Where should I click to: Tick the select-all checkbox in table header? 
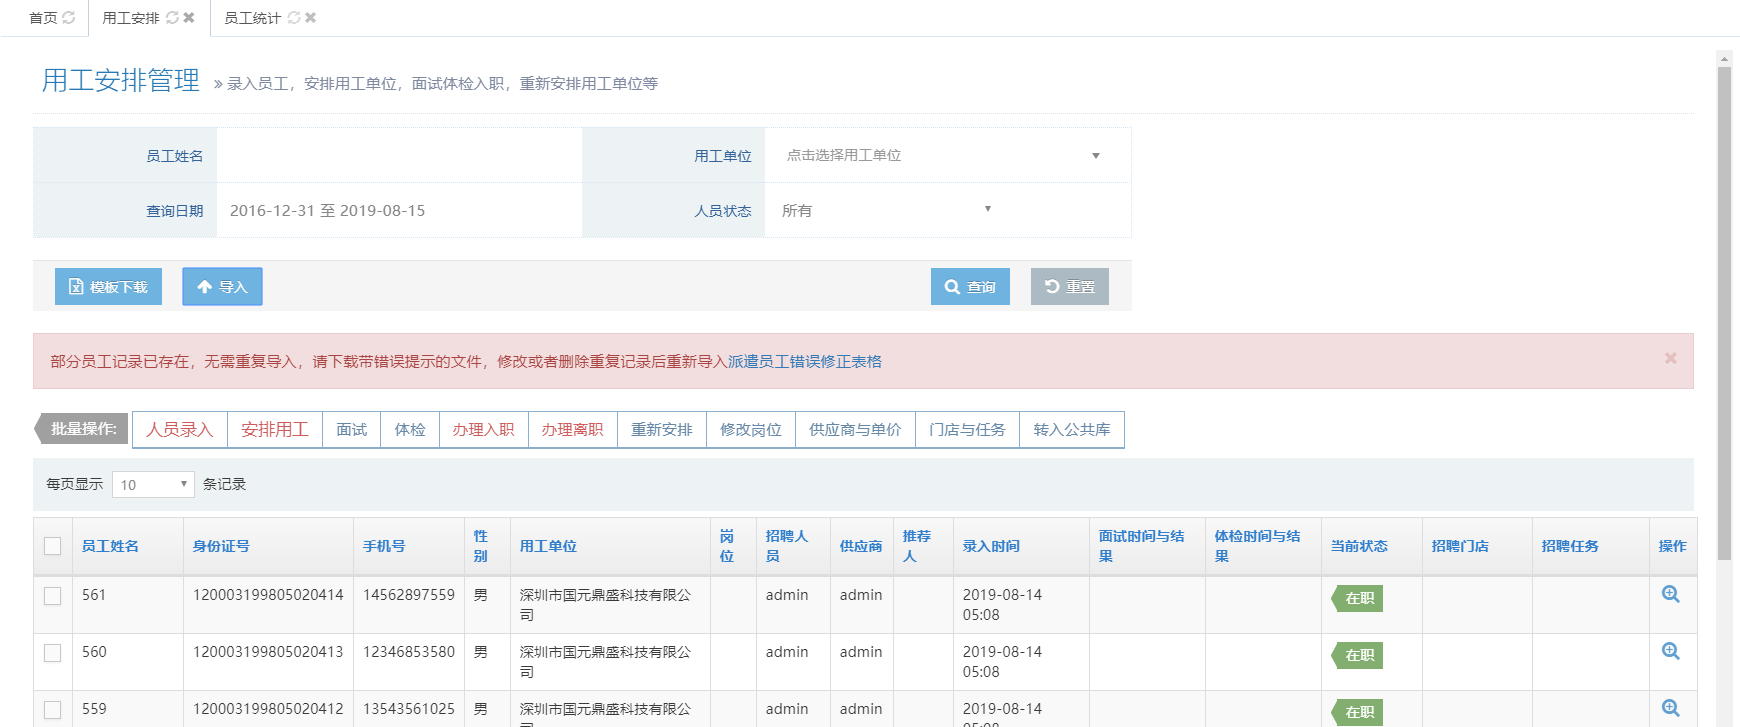pos(53,546)
